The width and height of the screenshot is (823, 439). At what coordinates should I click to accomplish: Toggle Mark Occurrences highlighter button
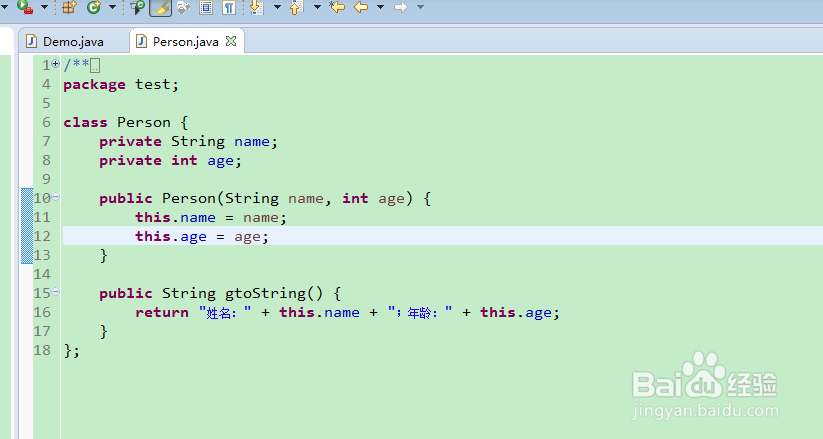point(161,7)
